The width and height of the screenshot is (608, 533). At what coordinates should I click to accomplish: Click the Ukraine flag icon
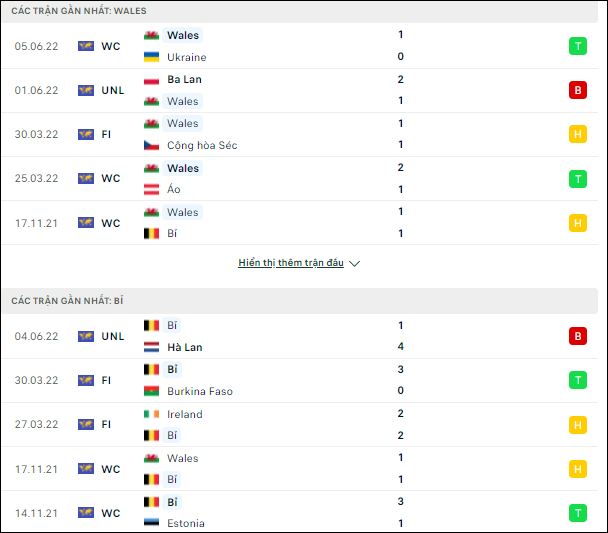[151, 57]
